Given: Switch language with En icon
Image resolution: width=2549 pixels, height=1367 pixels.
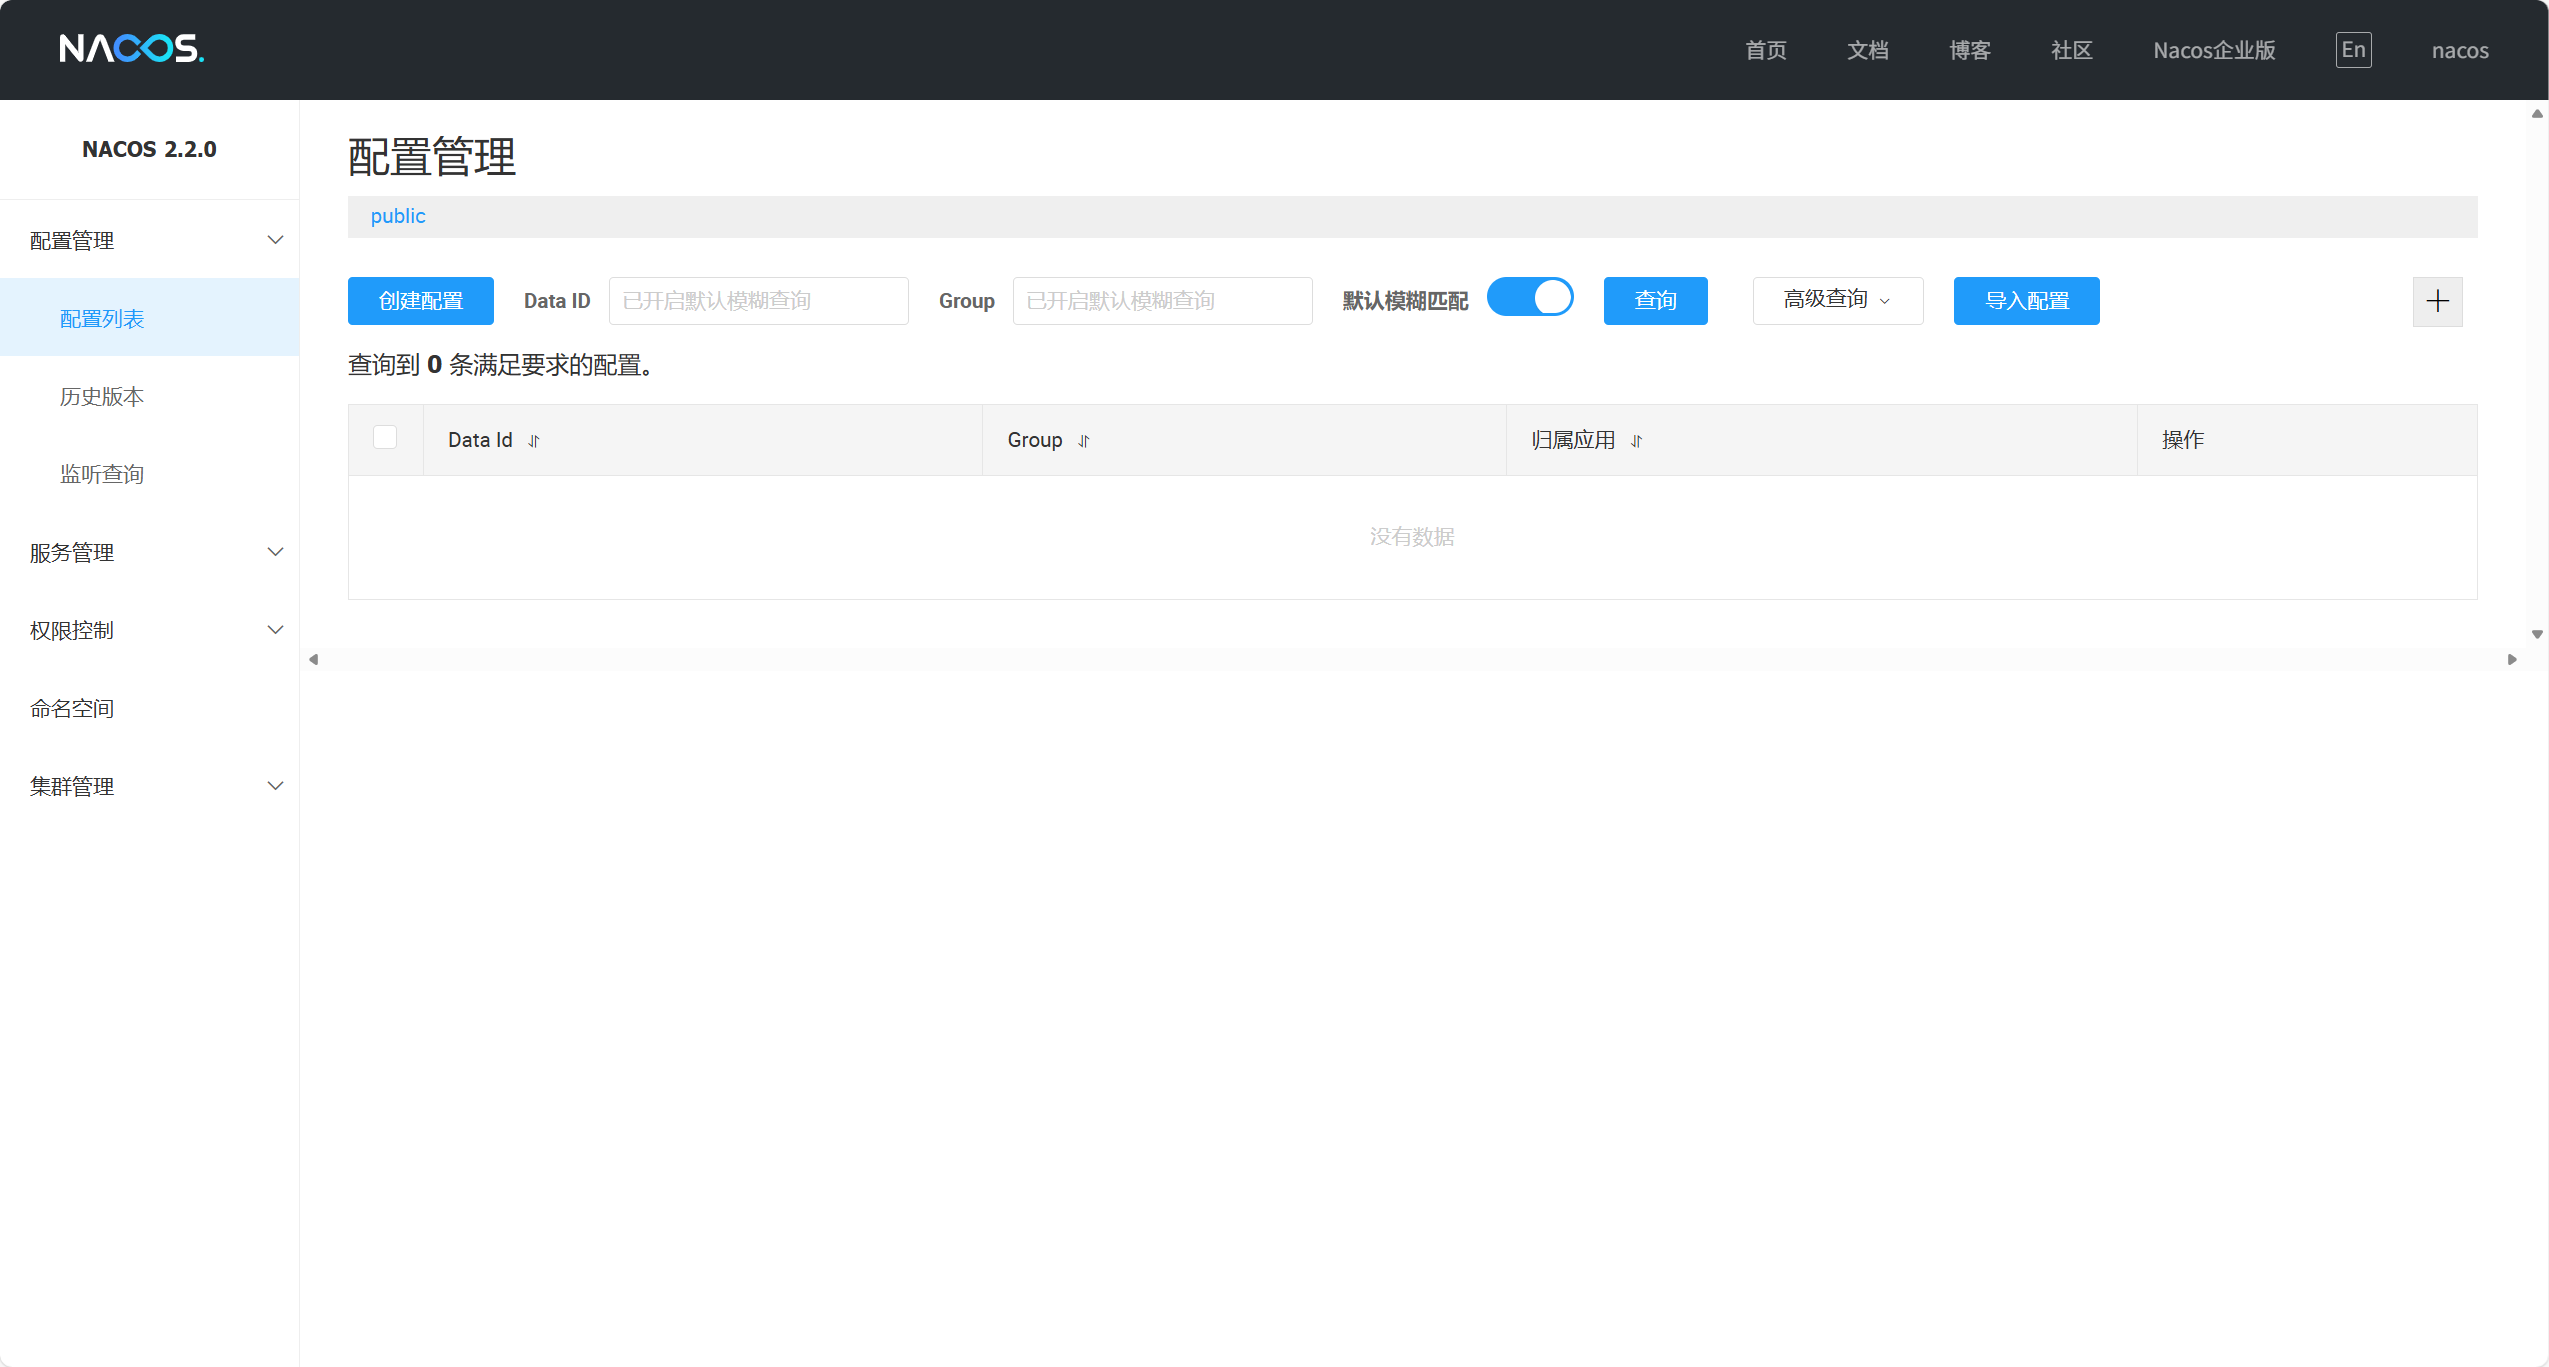Looking at the screenshot, I should (2353, 50).
